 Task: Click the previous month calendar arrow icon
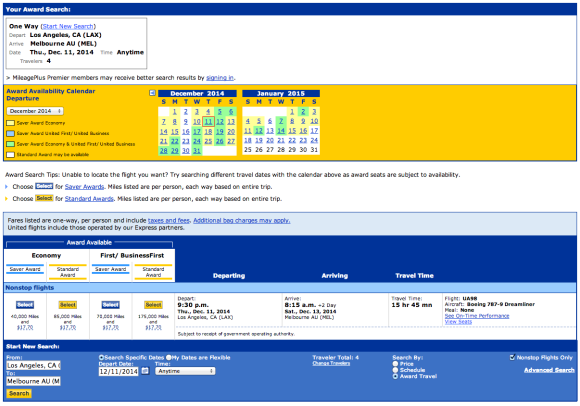tap(152, 93)
